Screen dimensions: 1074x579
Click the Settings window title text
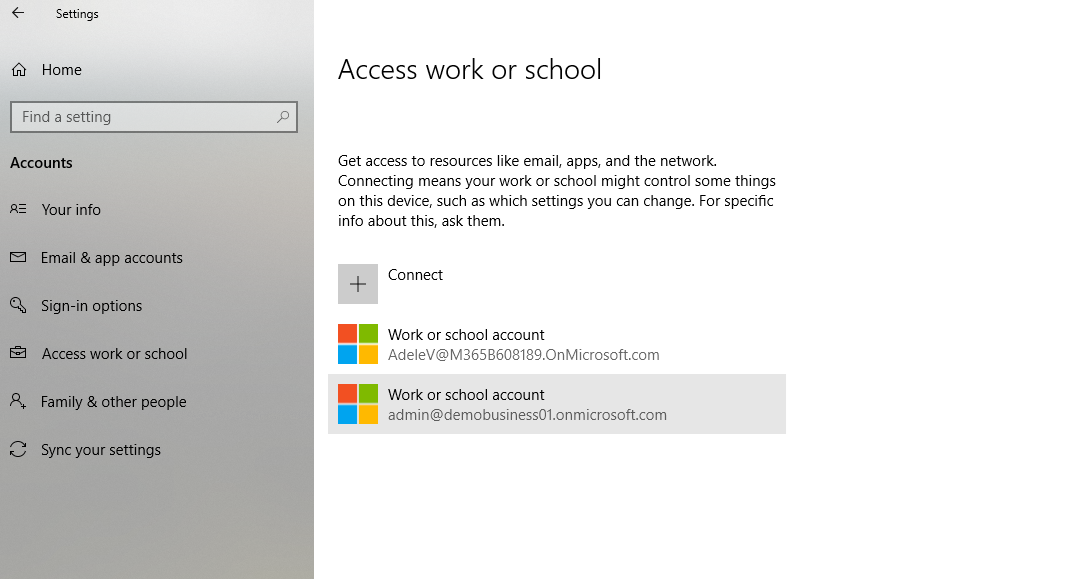(77, 14)
